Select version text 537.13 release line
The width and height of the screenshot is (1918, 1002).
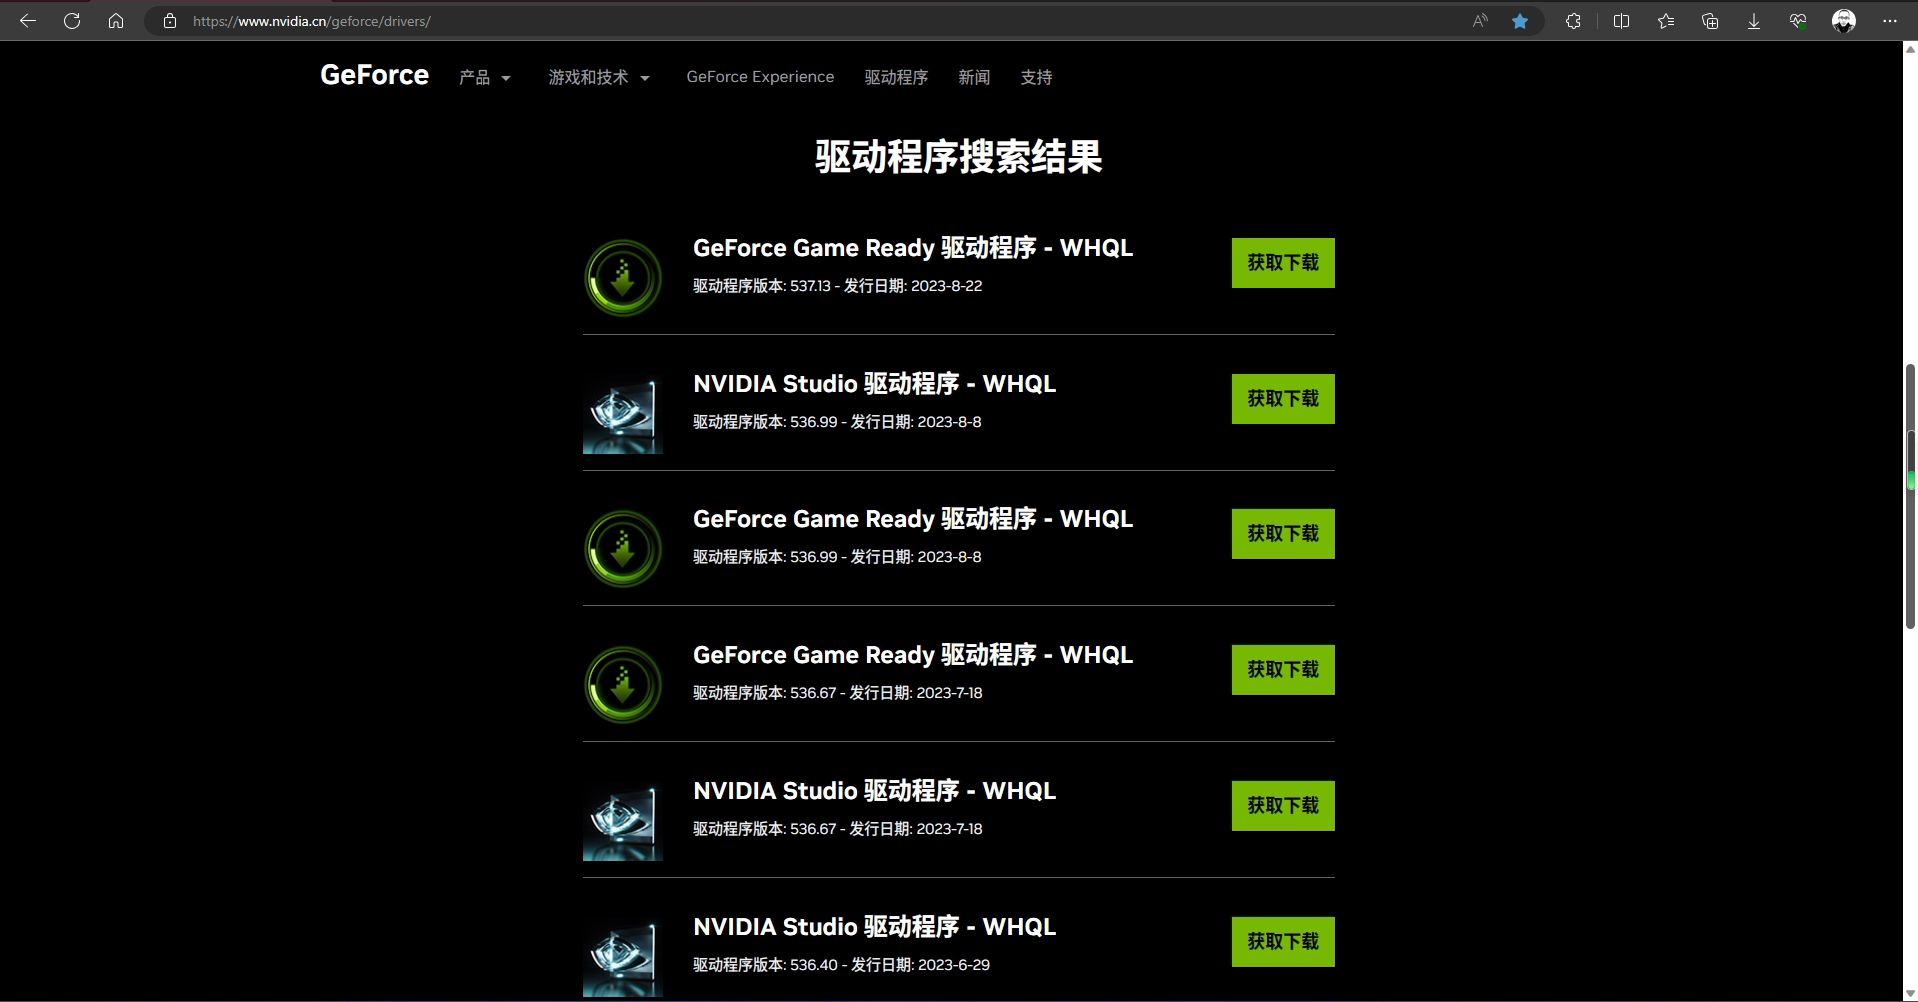coord(838,286)
